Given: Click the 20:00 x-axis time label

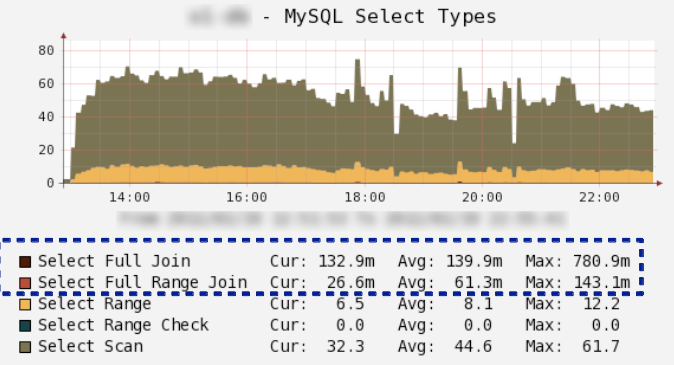Looking at the screenshot, I should tap(482, 197).
